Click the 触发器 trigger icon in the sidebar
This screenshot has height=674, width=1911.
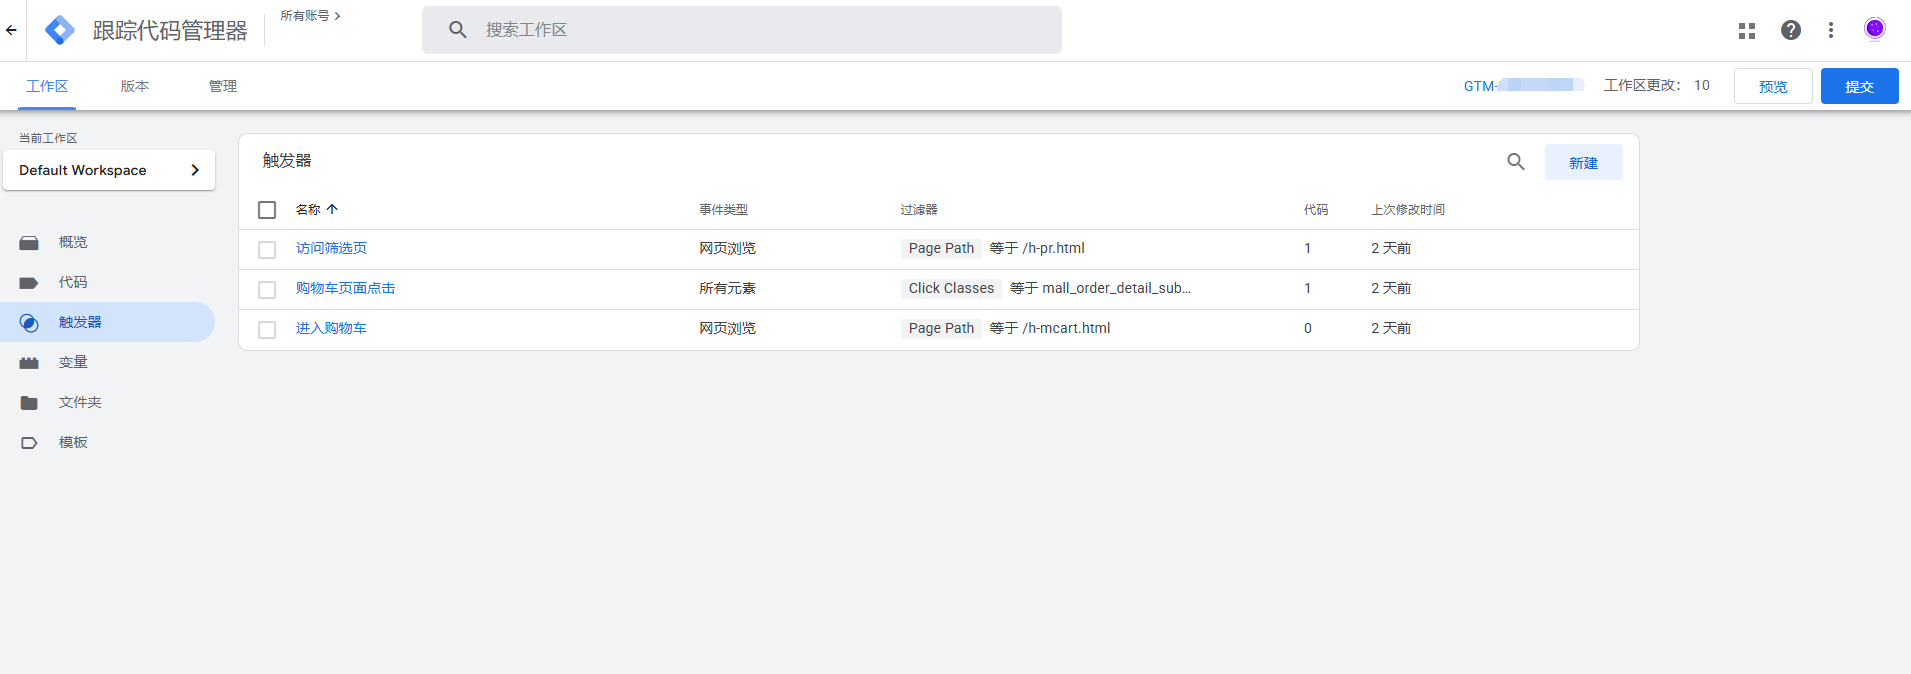[29, 323]
